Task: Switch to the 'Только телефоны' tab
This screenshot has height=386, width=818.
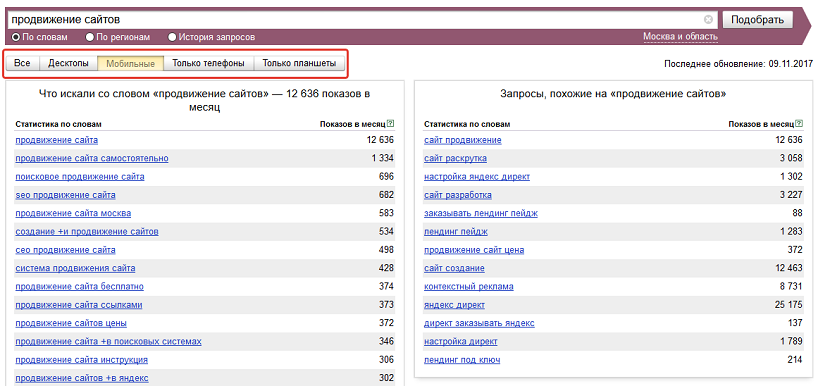Action: coord(208,64)
